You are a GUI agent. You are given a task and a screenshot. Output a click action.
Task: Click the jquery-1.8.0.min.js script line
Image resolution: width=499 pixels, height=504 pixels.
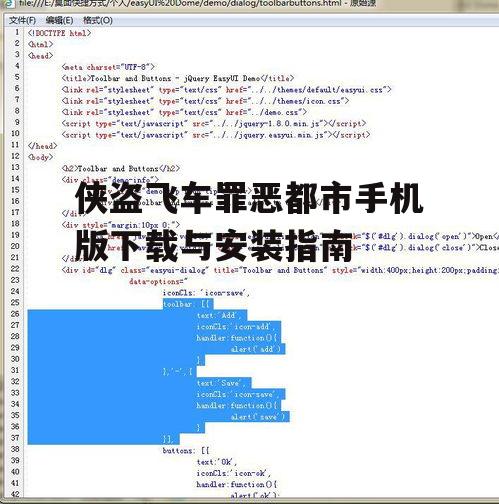click(214, 124)
